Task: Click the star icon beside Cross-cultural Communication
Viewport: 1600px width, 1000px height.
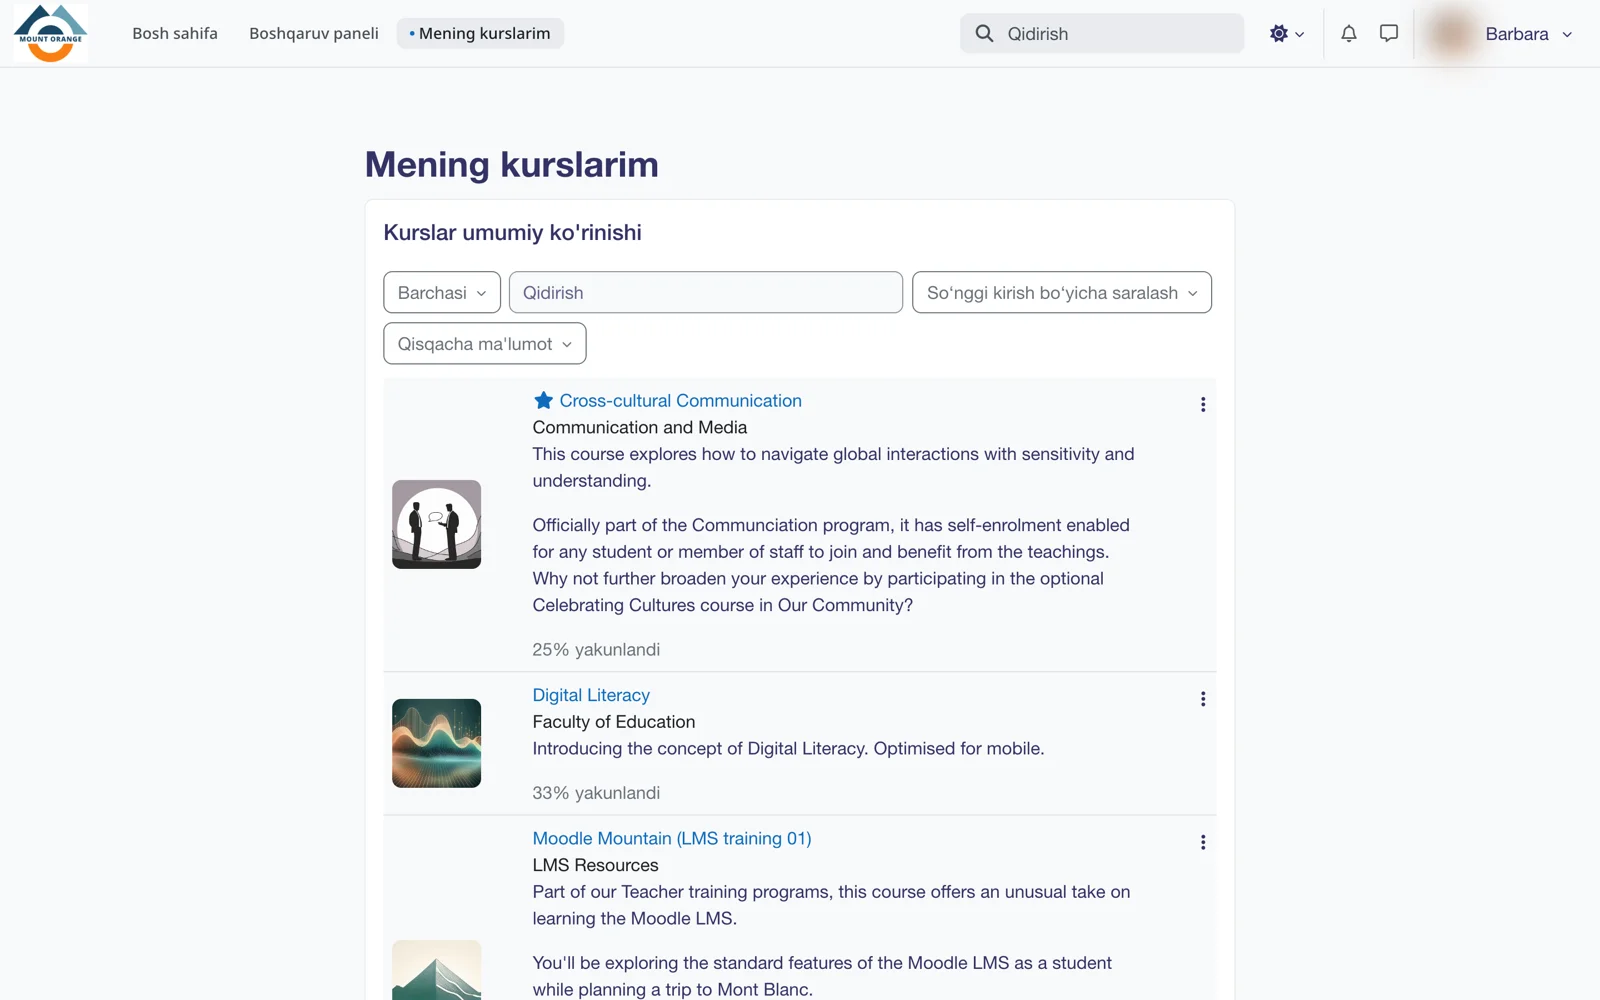Action: (x=543, y=400)
